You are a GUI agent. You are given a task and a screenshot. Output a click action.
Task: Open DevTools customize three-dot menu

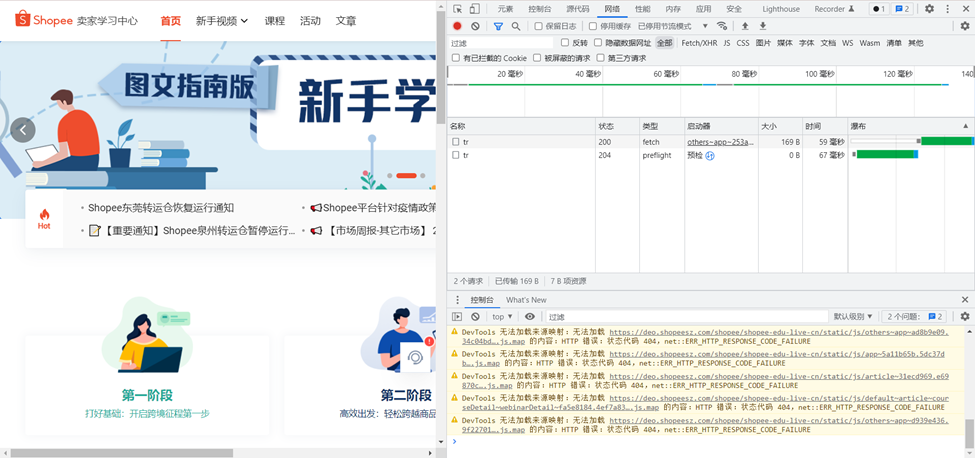[x=946, y=9]
